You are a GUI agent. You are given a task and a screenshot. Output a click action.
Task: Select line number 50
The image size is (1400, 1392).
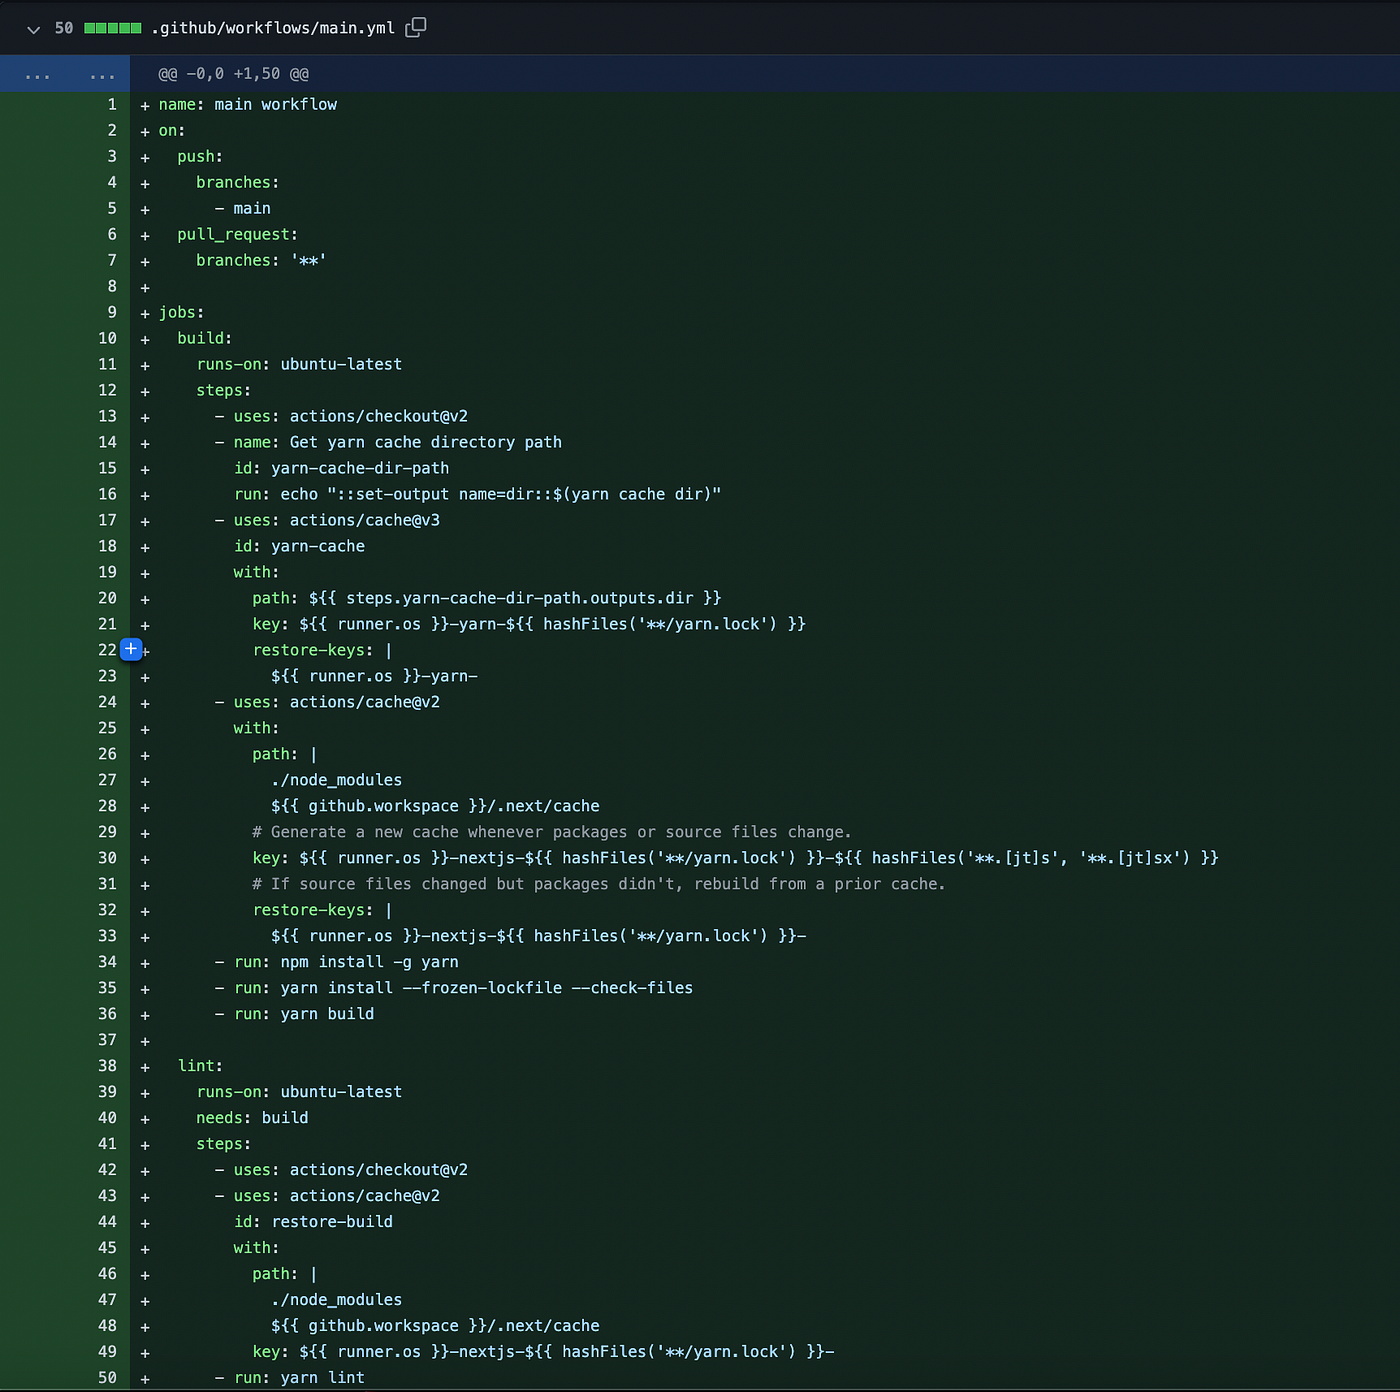point(108,1378)
